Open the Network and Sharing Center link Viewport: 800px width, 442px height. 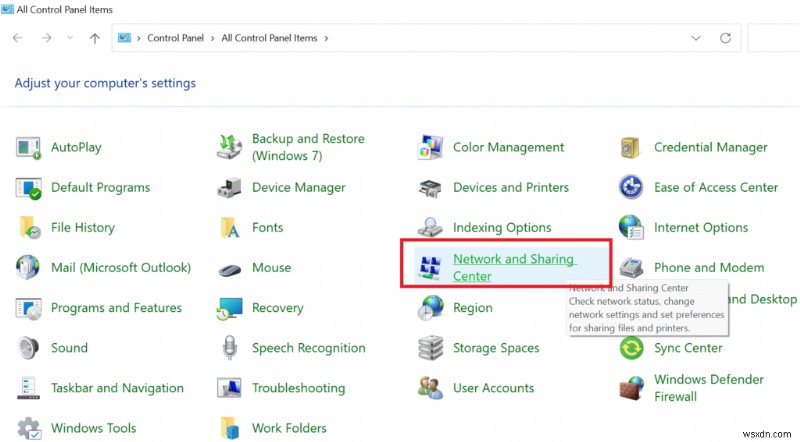[x=513, y=267]
